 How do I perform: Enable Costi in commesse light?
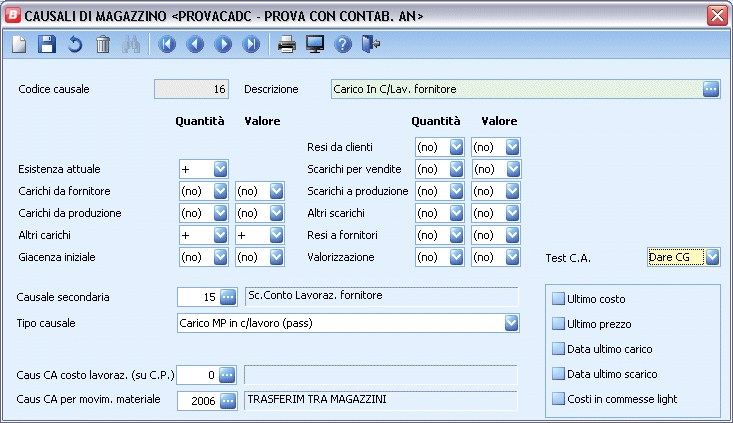[558, 399]
